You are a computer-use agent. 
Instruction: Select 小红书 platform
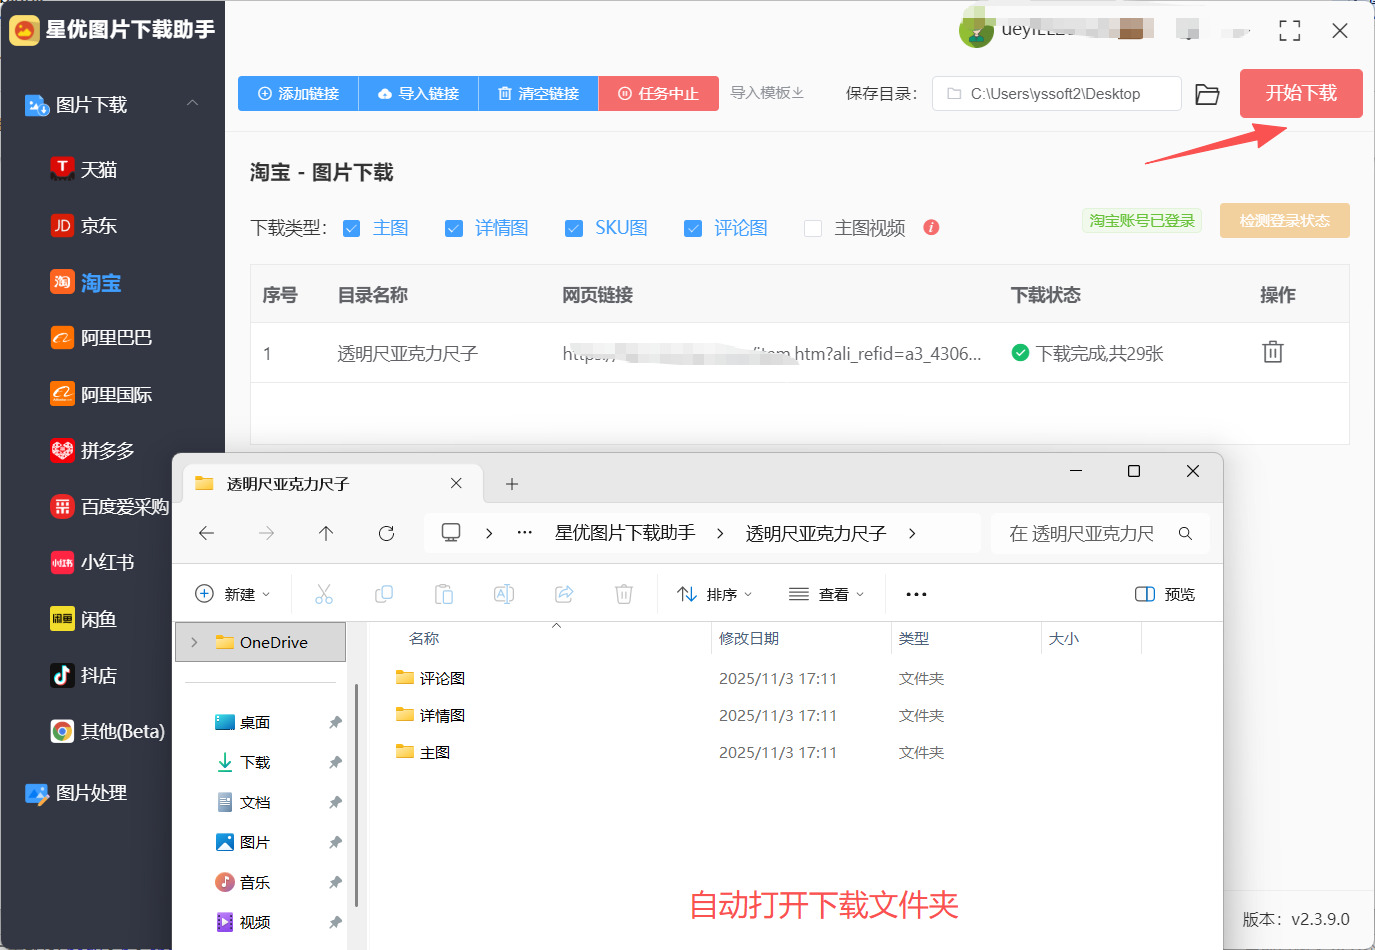[x=92, y=562]
